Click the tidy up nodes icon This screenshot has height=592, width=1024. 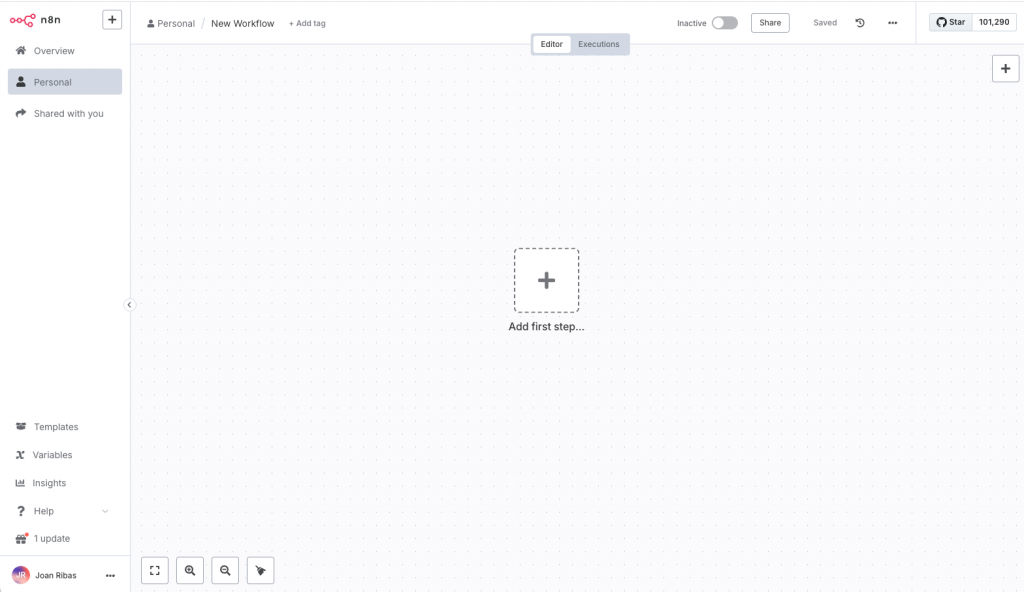[260, 570]
